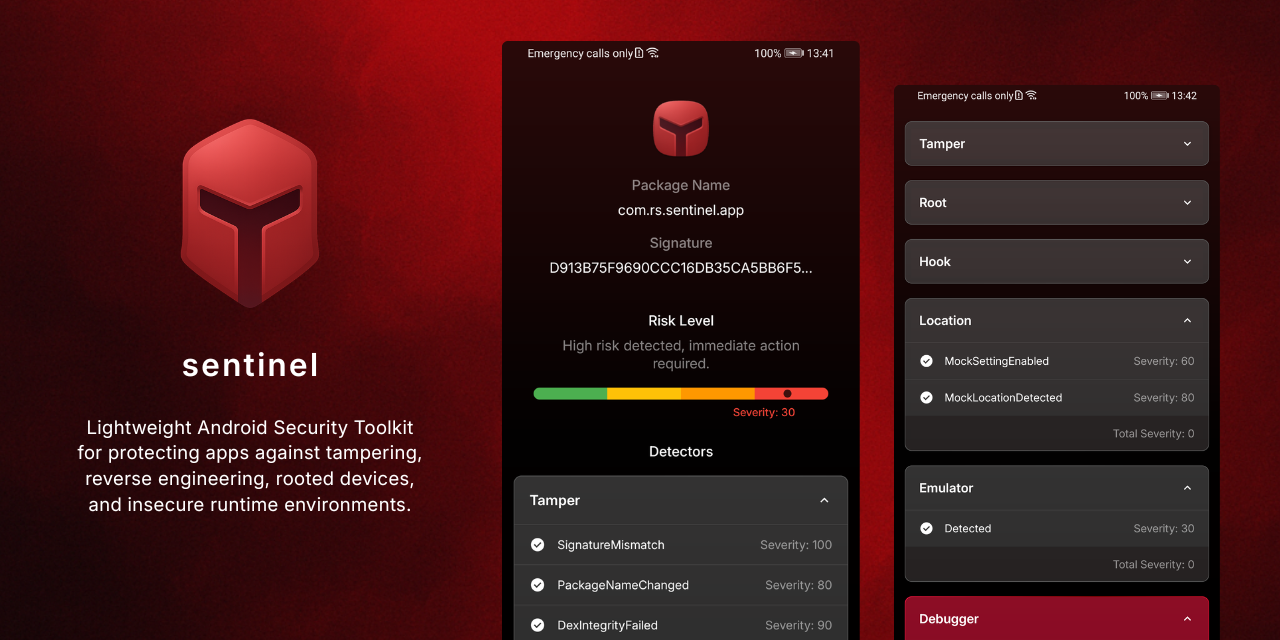Click the yellow segment of the risk bar
This screenshot has width=1280, height=640.
click(x=644, y=394)
